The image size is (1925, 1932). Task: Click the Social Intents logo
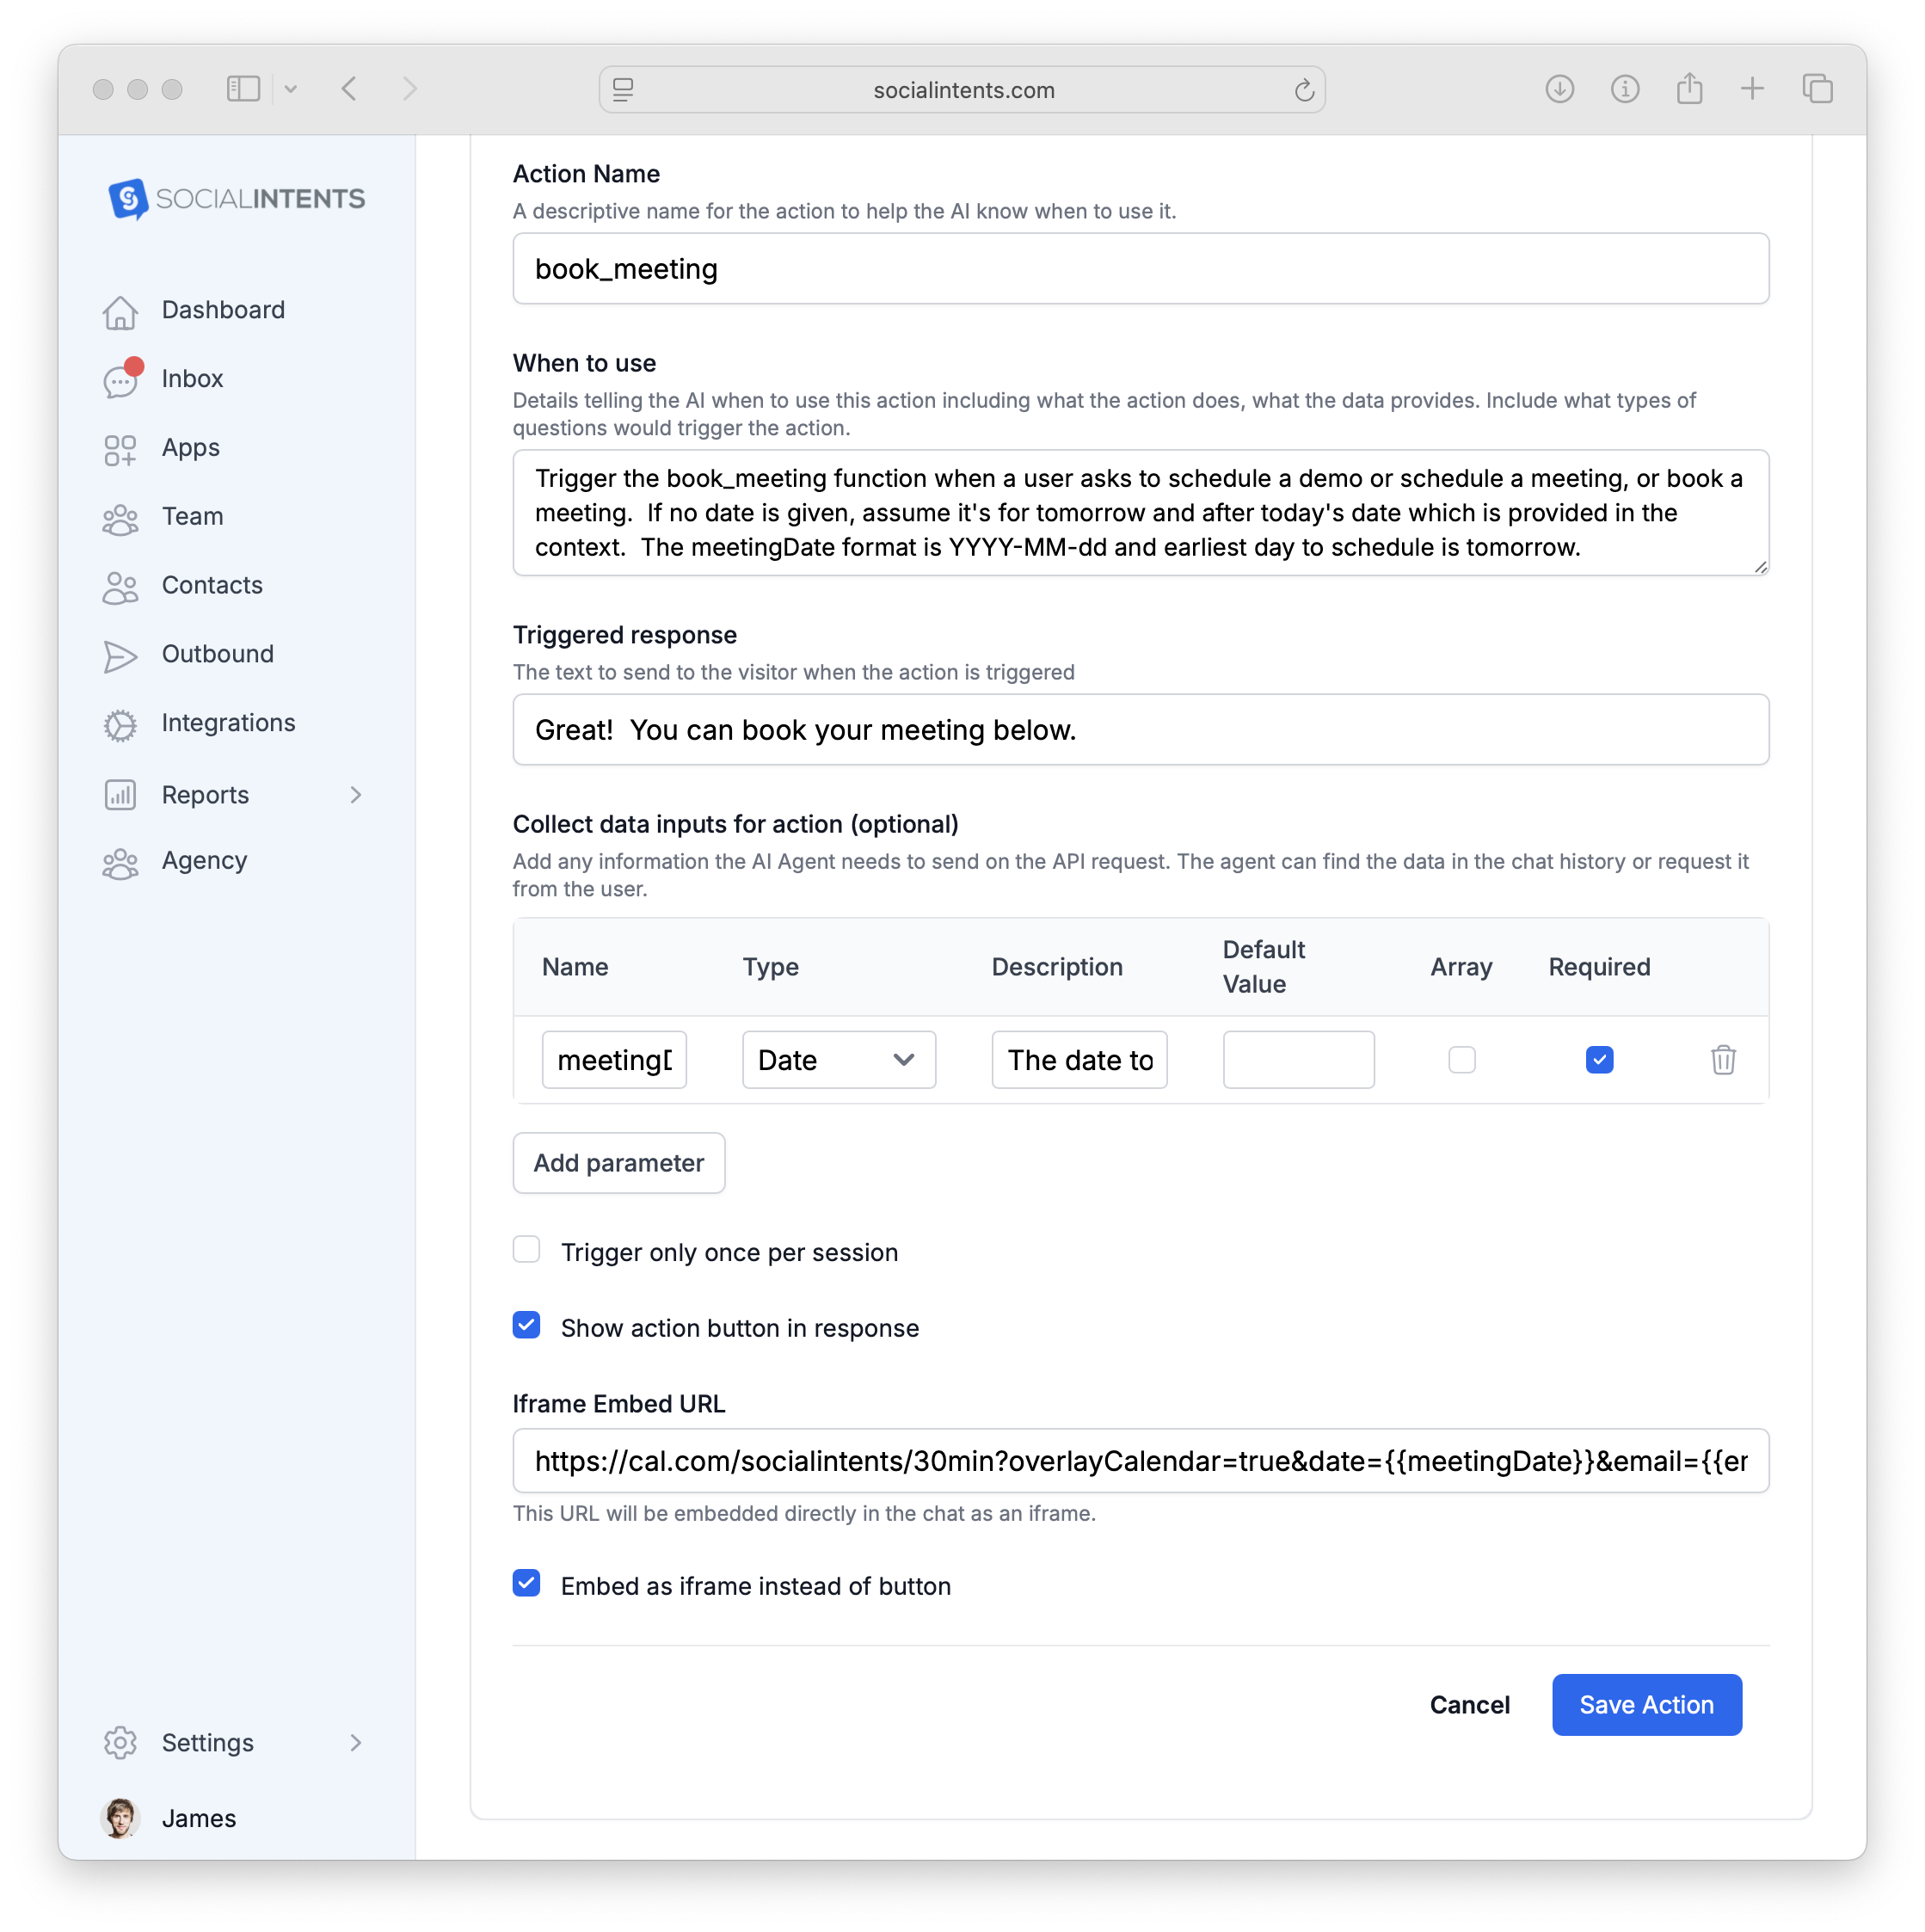point(236,198)
